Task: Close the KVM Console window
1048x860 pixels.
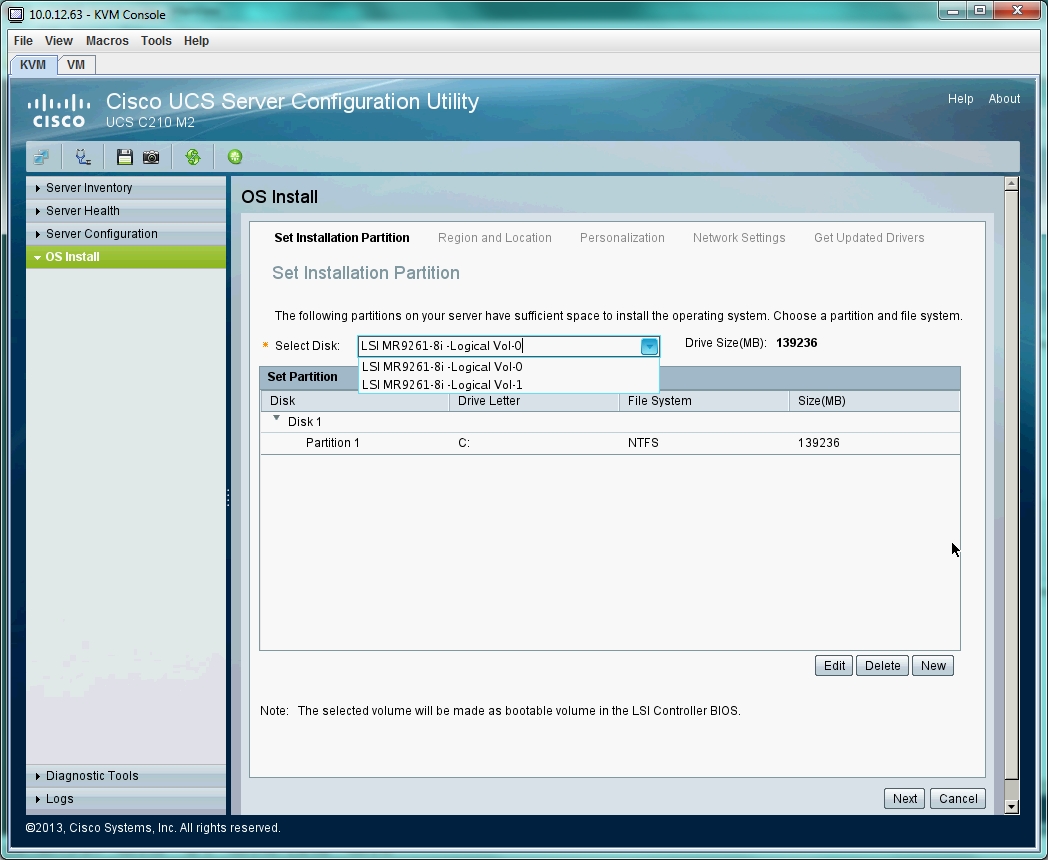Action: click(x=1017, y=11)
